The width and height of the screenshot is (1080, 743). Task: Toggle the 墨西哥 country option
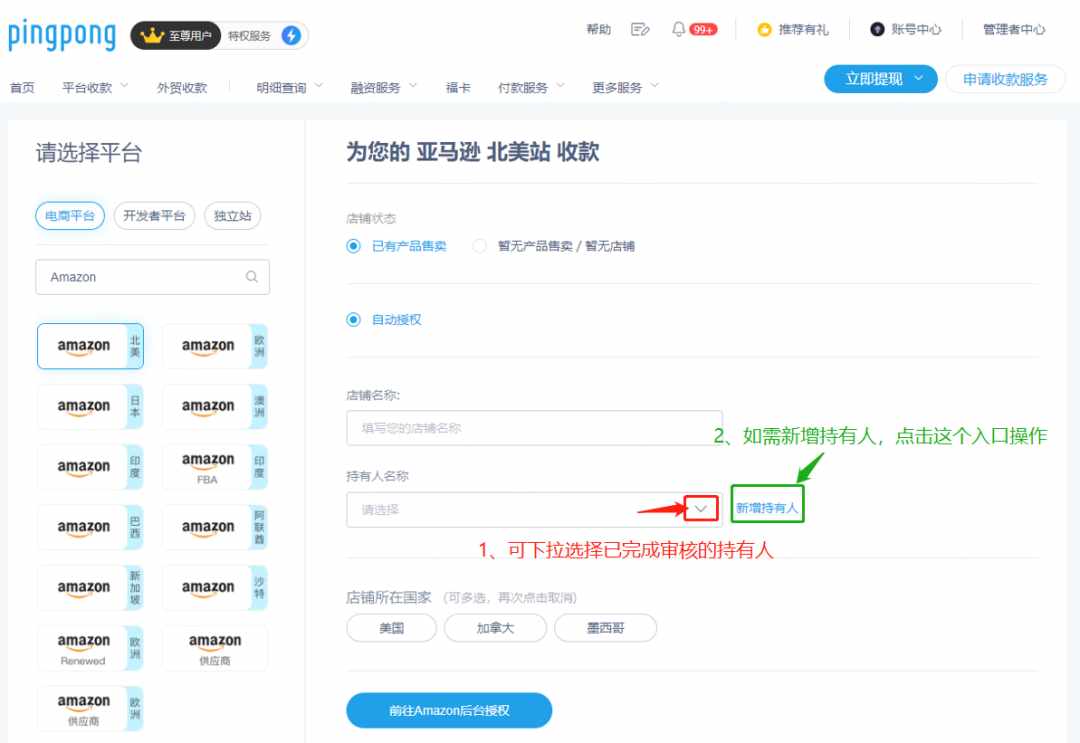click(605, 628)
